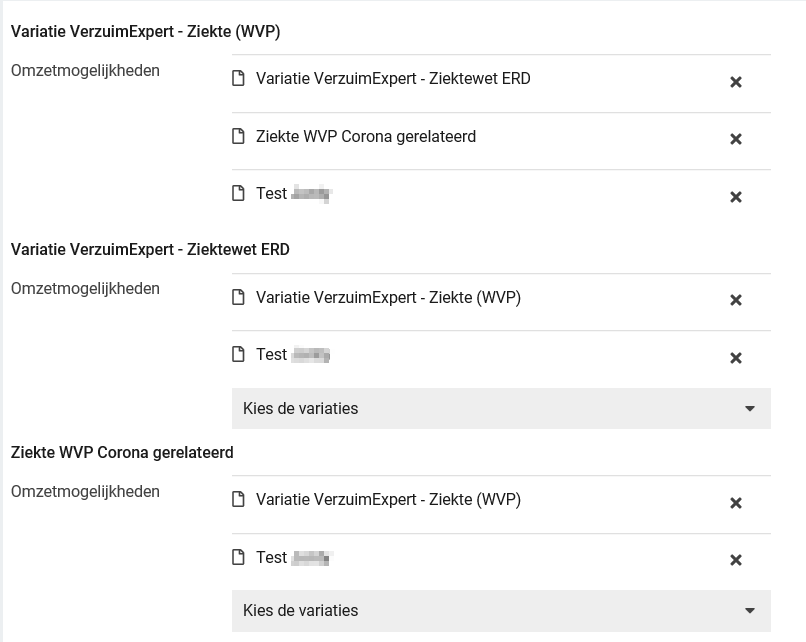806x642 pixels.
Task: Click the Variatie VerzuimExpert - Ziektewet ERD section heading
Action: 150,249
